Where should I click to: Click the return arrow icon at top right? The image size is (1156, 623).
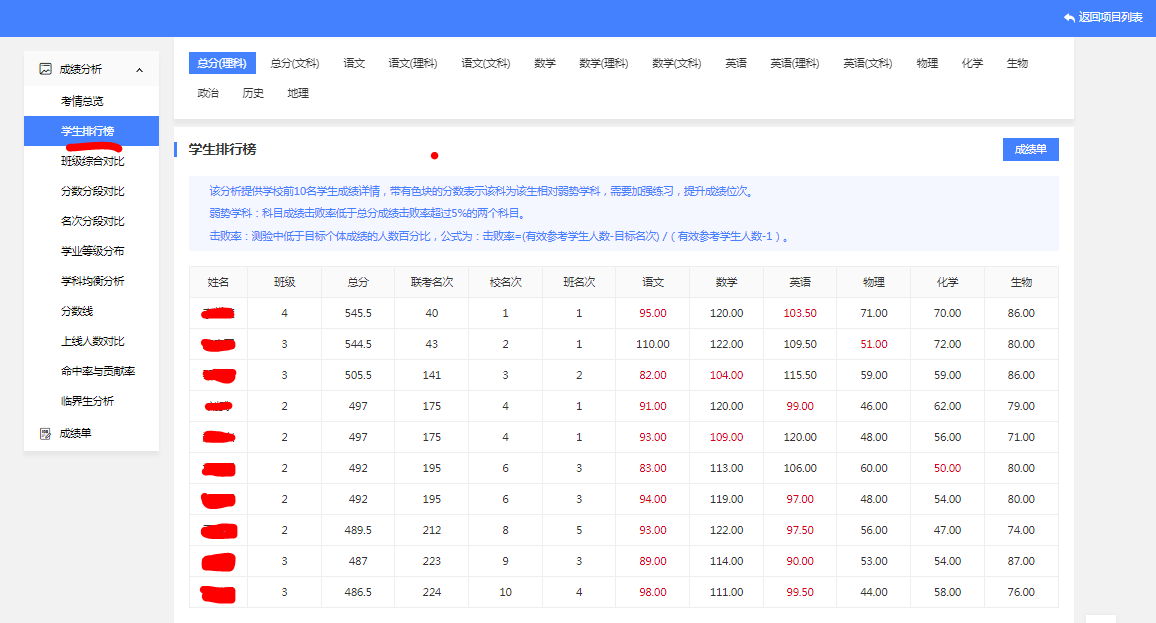pos(1069,18)
